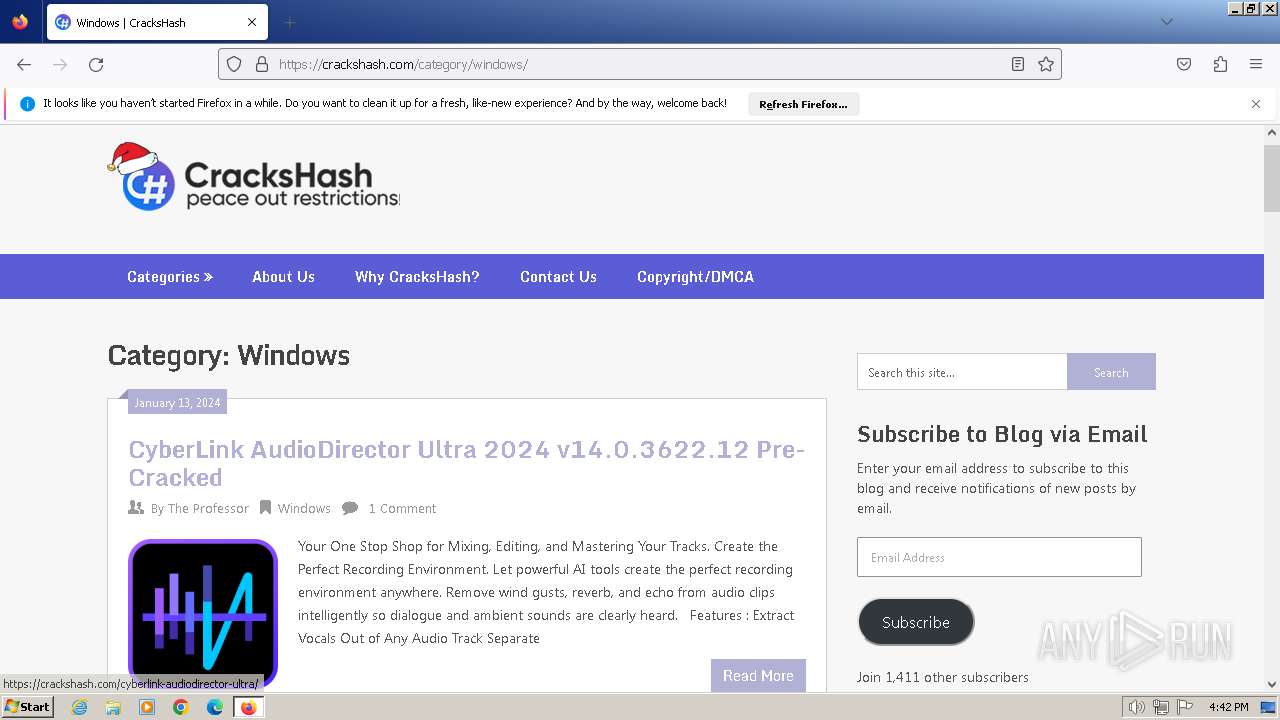Viewport: 1280px width, 720px height.
Task: Click the page vertical scrollbar thumb
Action: [x=1272, y=178]
